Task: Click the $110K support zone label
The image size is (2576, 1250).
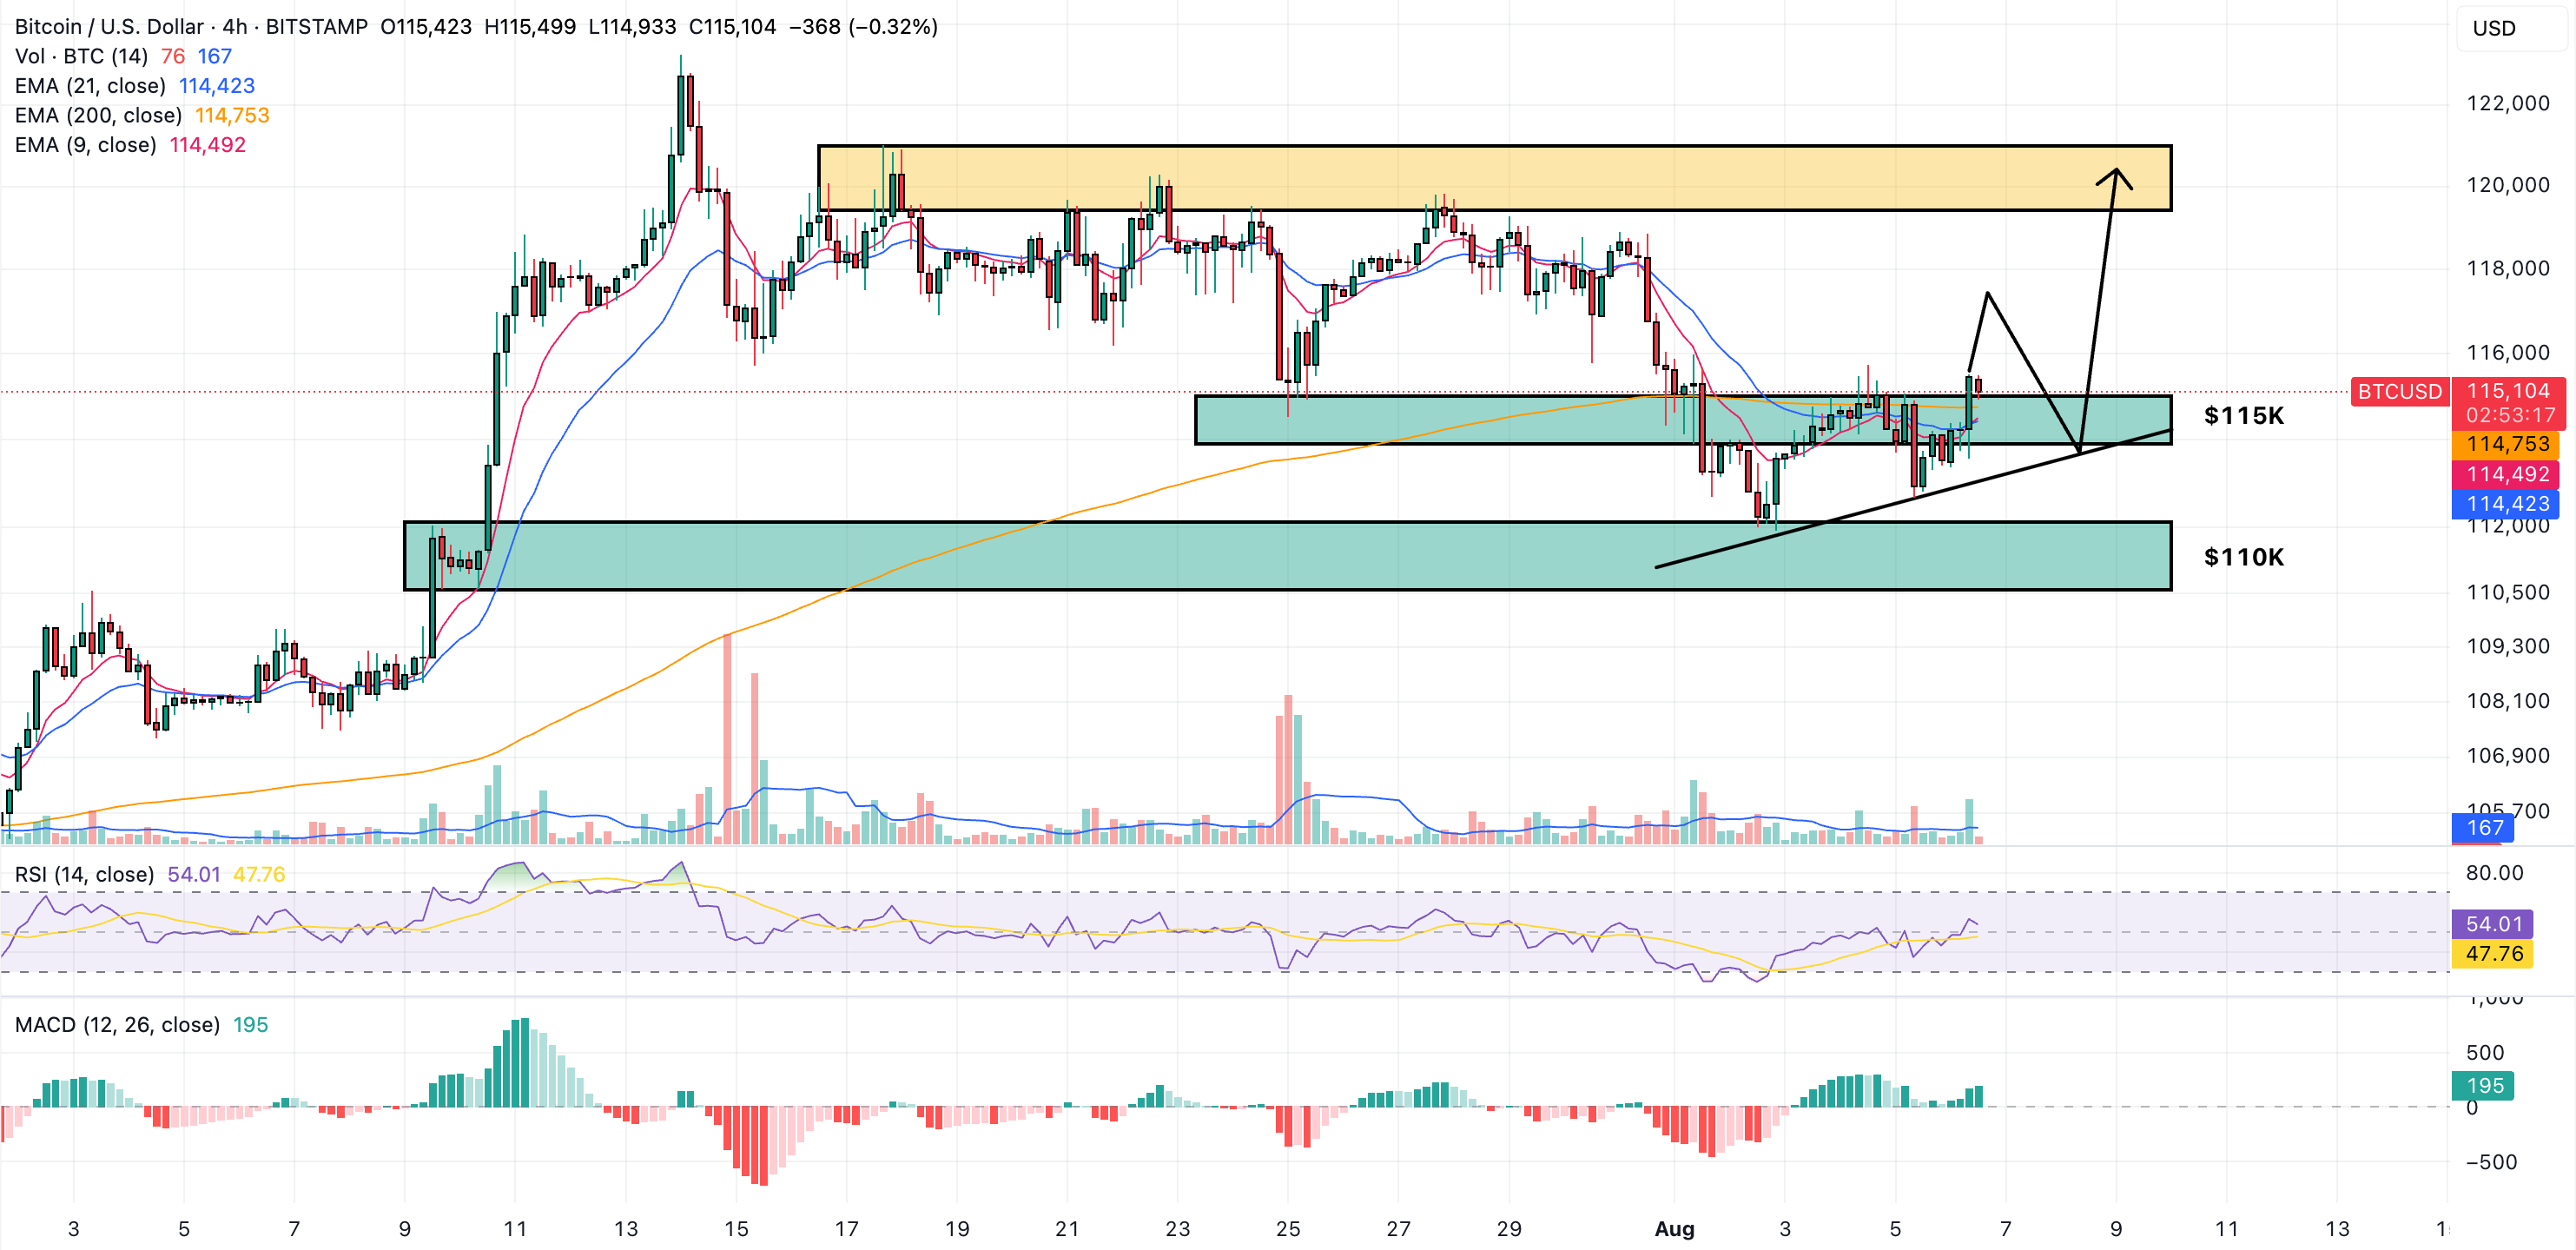Action: click(2243, 557)
